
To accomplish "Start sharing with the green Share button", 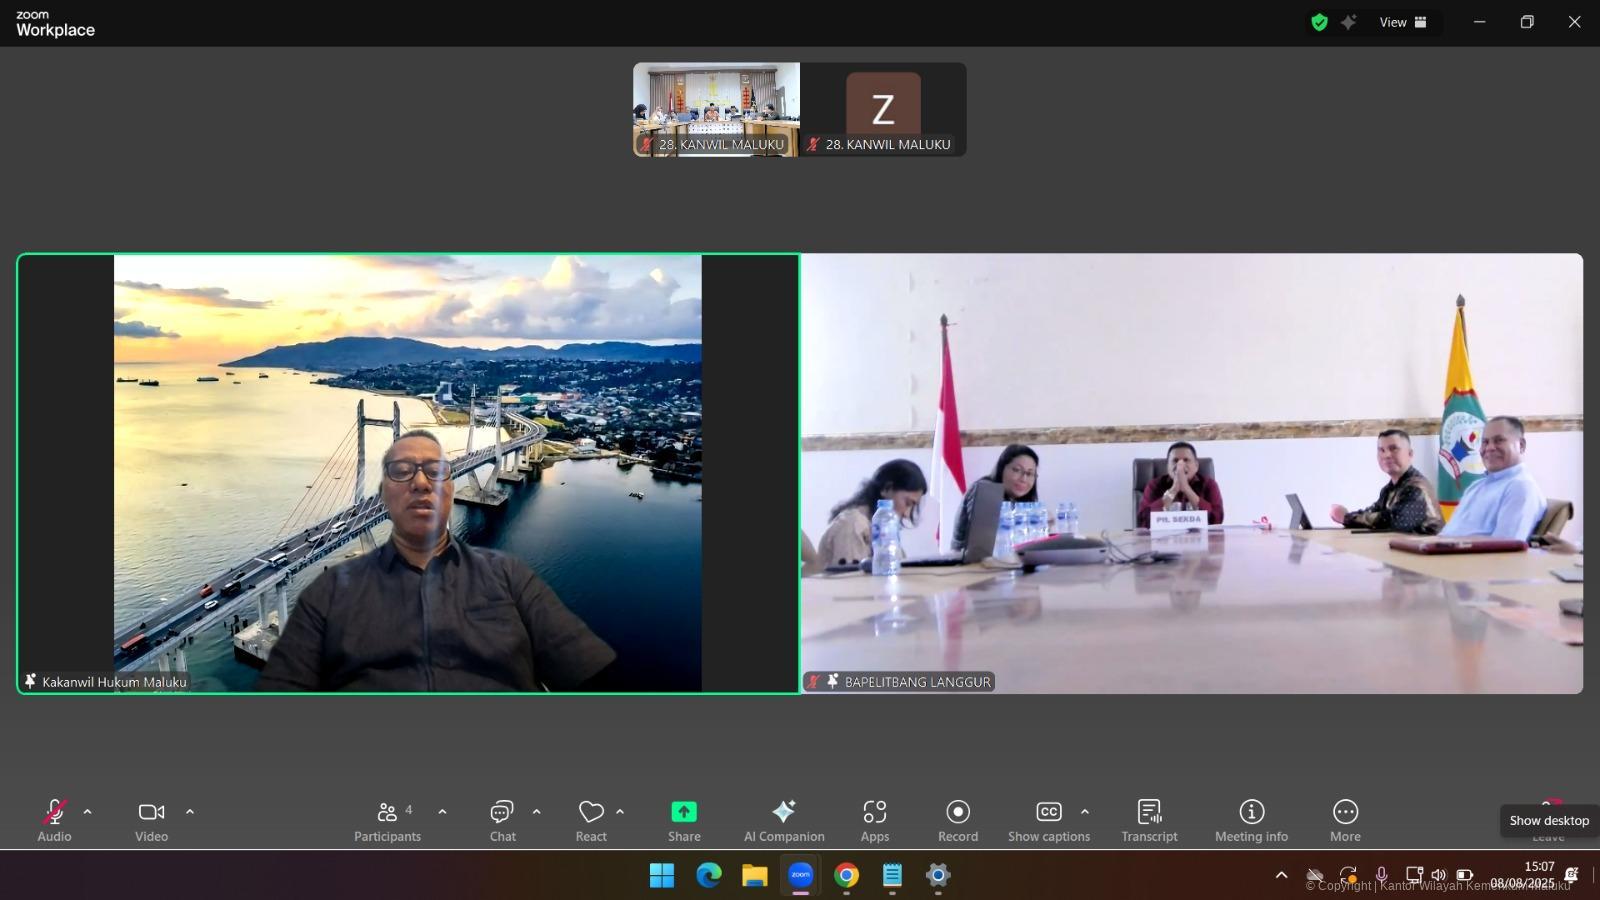I will click(684, 821).
